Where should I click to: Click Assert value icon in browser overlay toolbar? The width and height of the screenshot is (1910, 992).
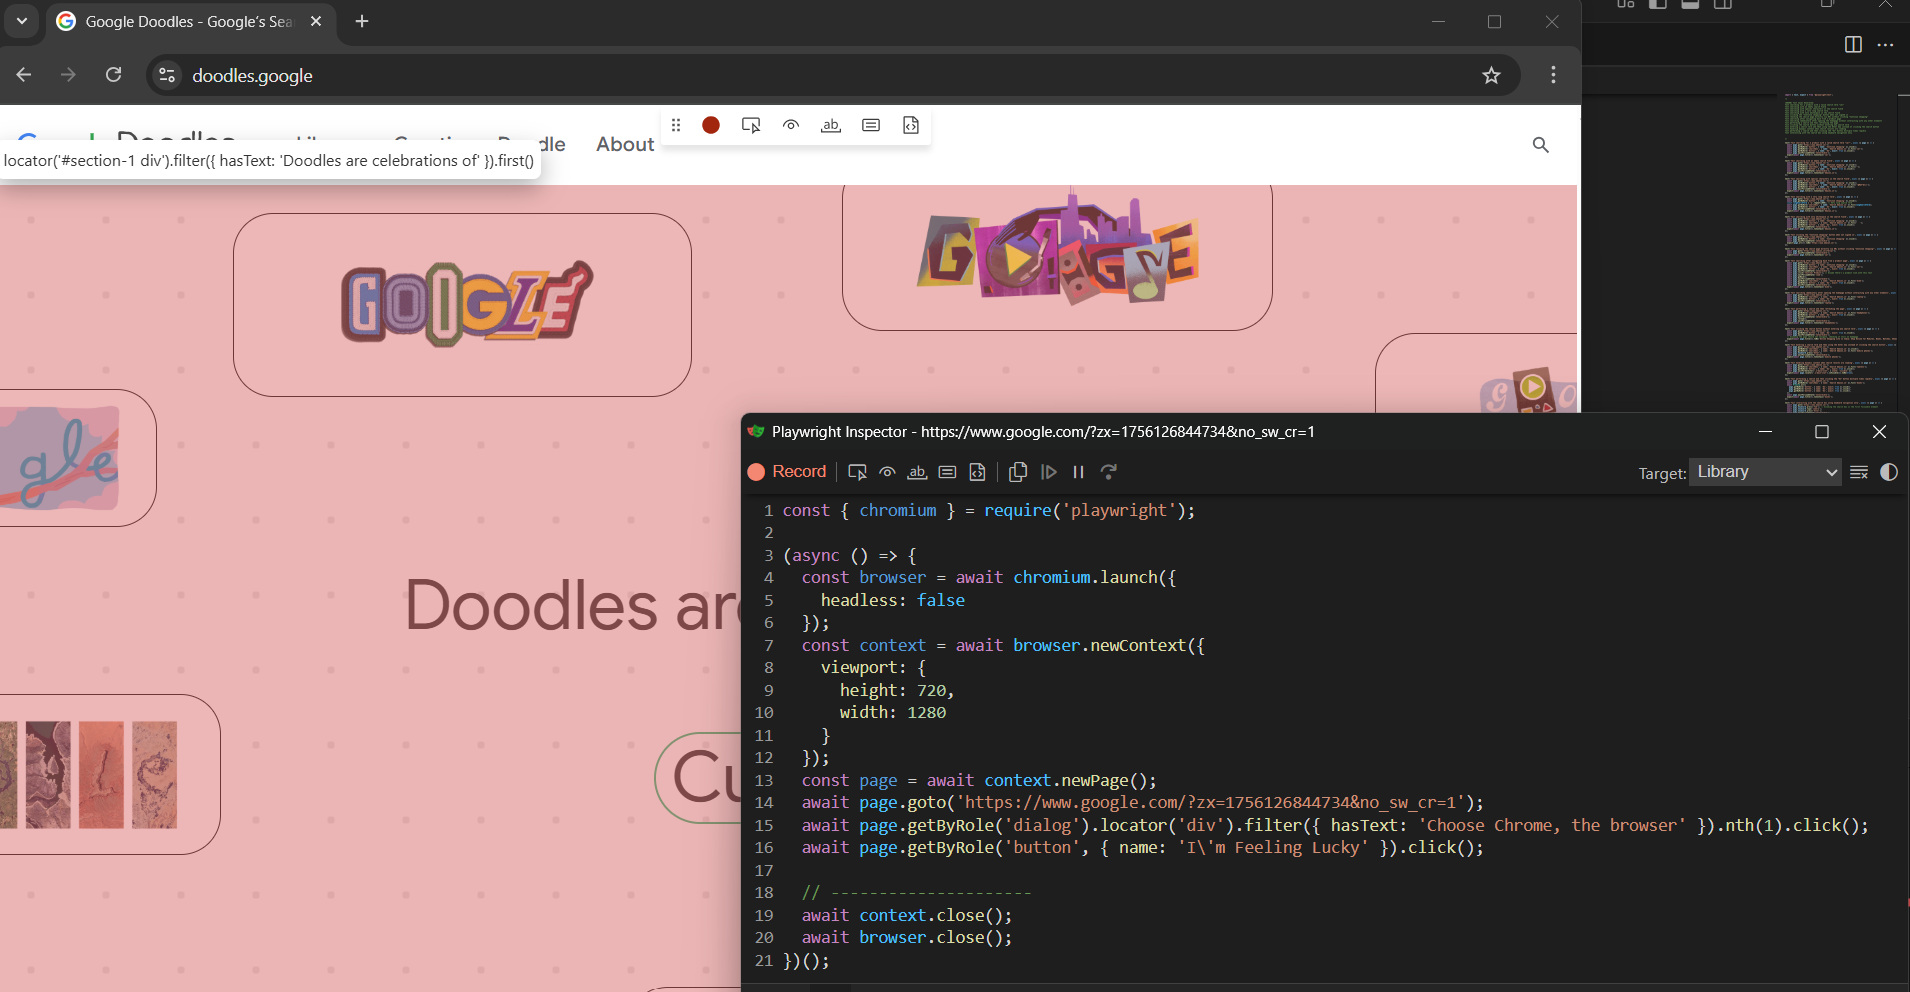[x=871, y=125]
